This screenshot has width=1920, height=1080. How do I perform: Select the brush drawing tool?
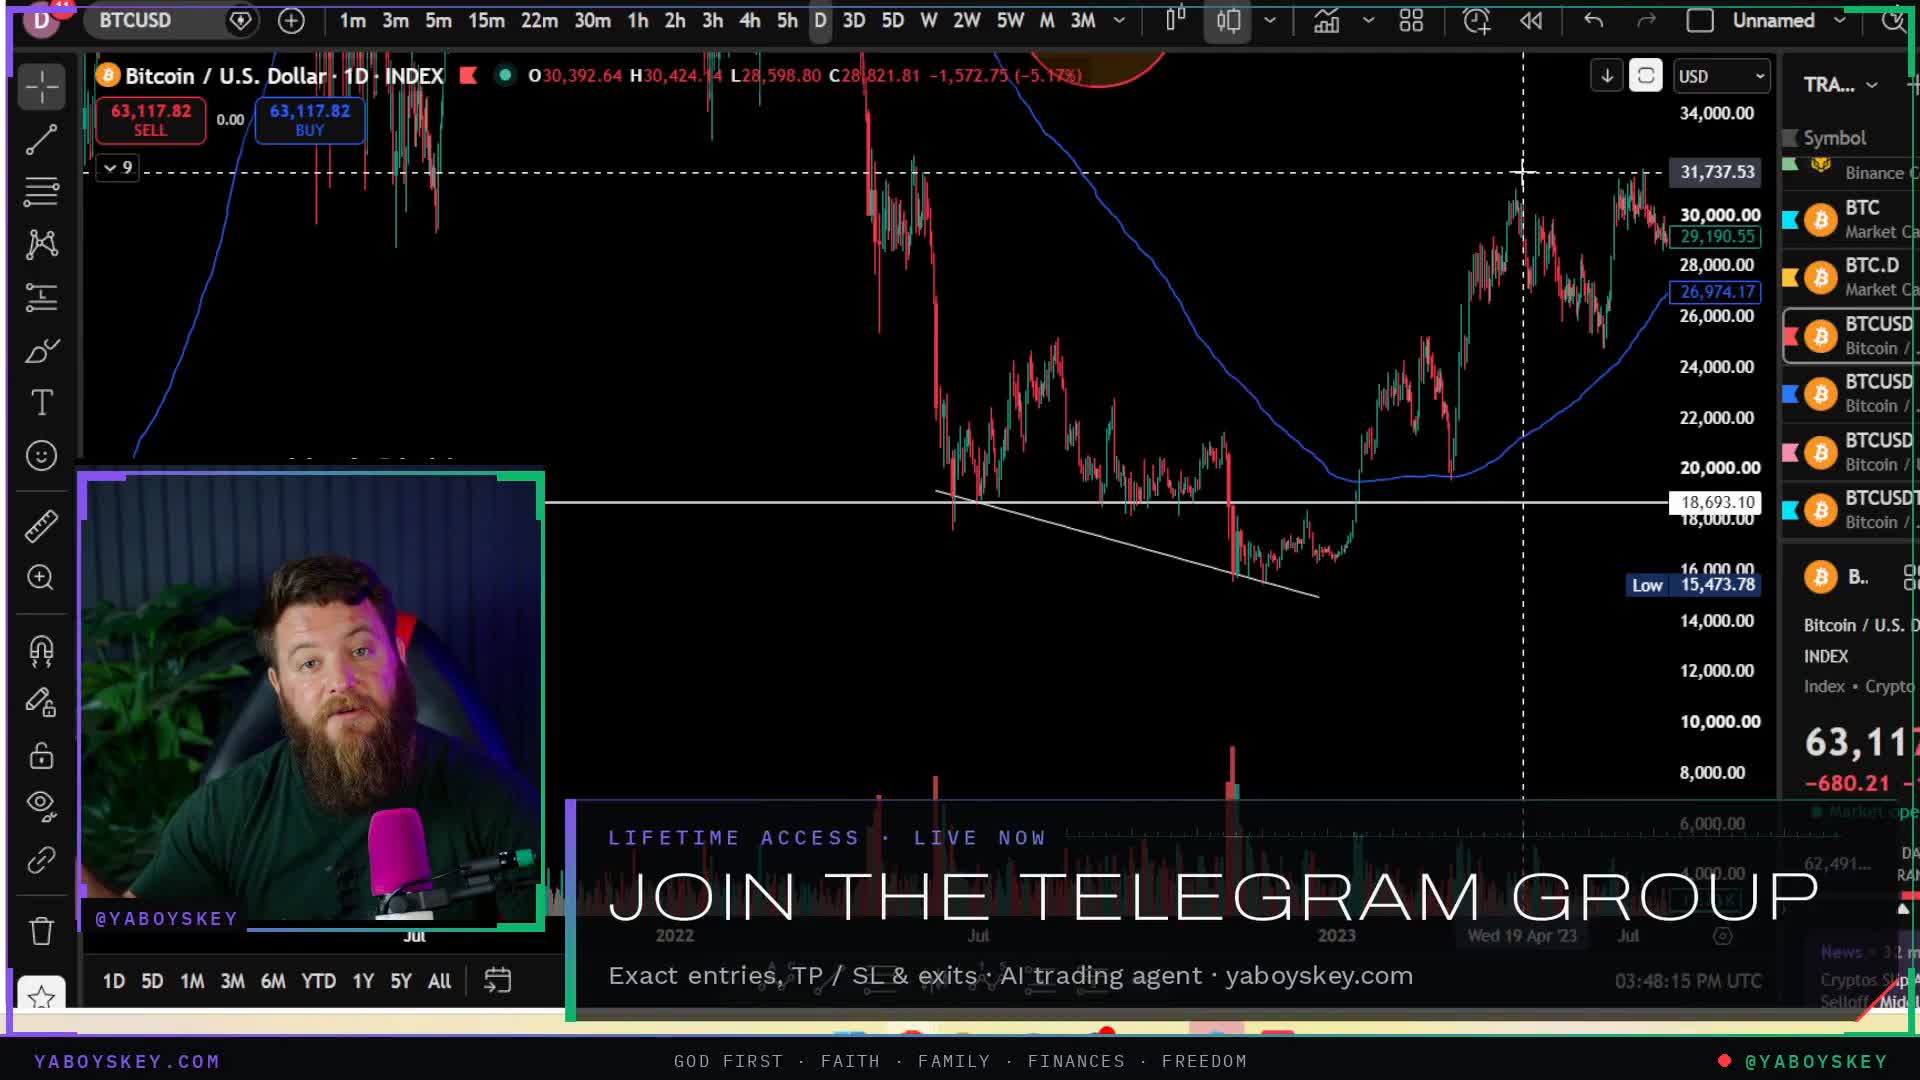(41, 350)
